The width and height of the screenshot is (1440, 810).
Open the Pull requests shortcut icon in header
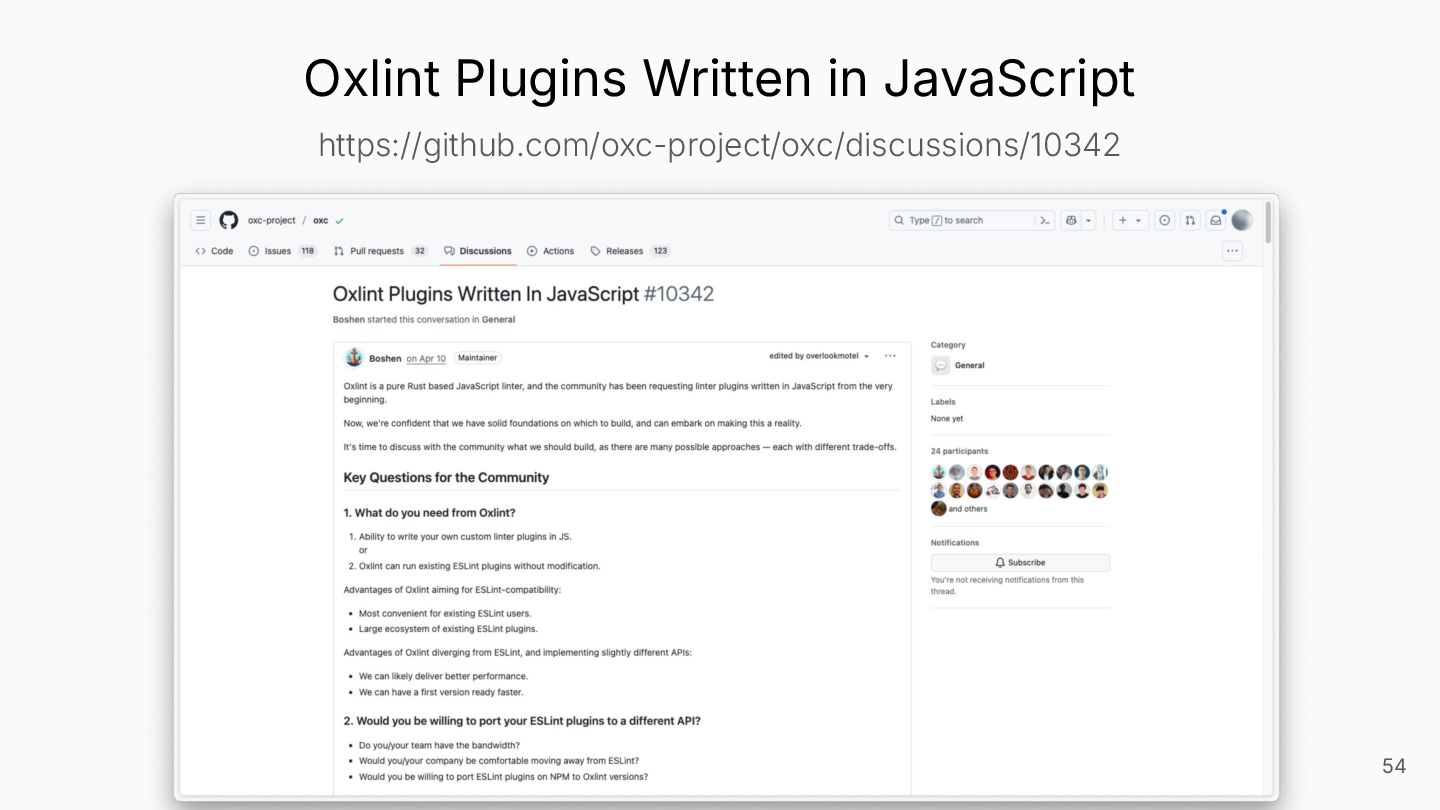[x=1190, y=220]
